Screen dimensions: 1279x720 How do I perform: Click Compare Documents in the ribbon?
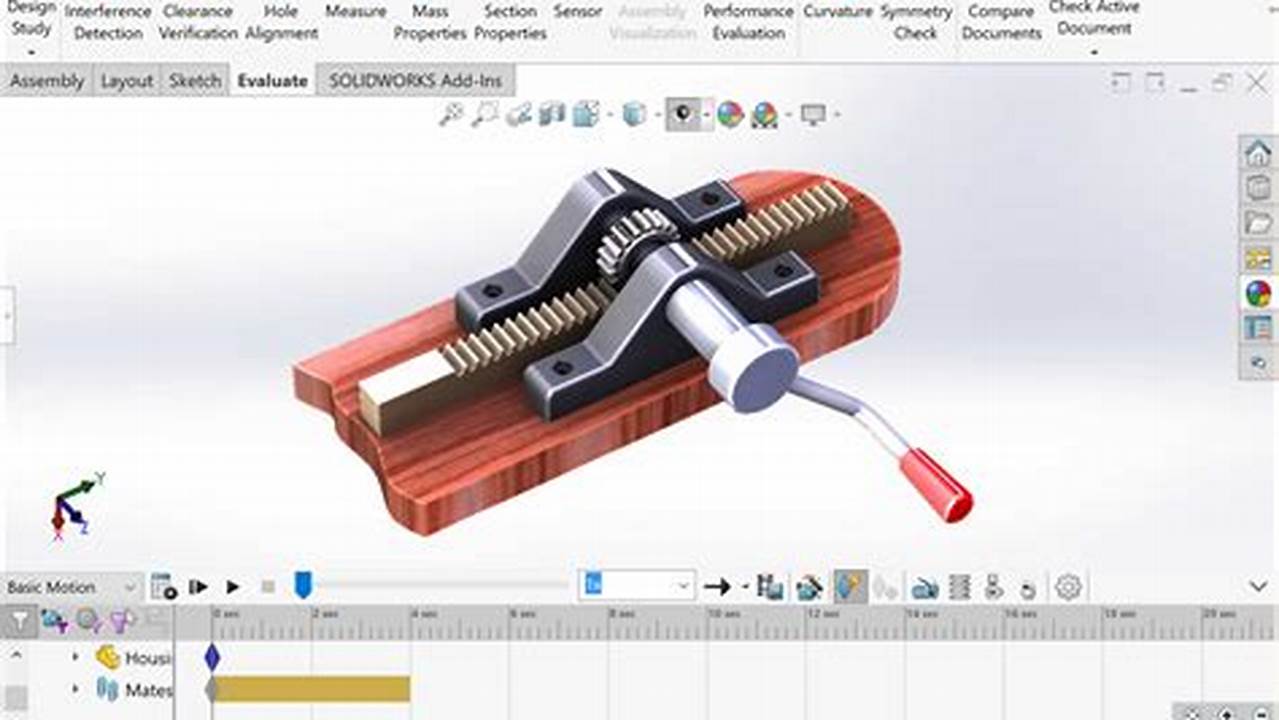tap(1000, 22)
